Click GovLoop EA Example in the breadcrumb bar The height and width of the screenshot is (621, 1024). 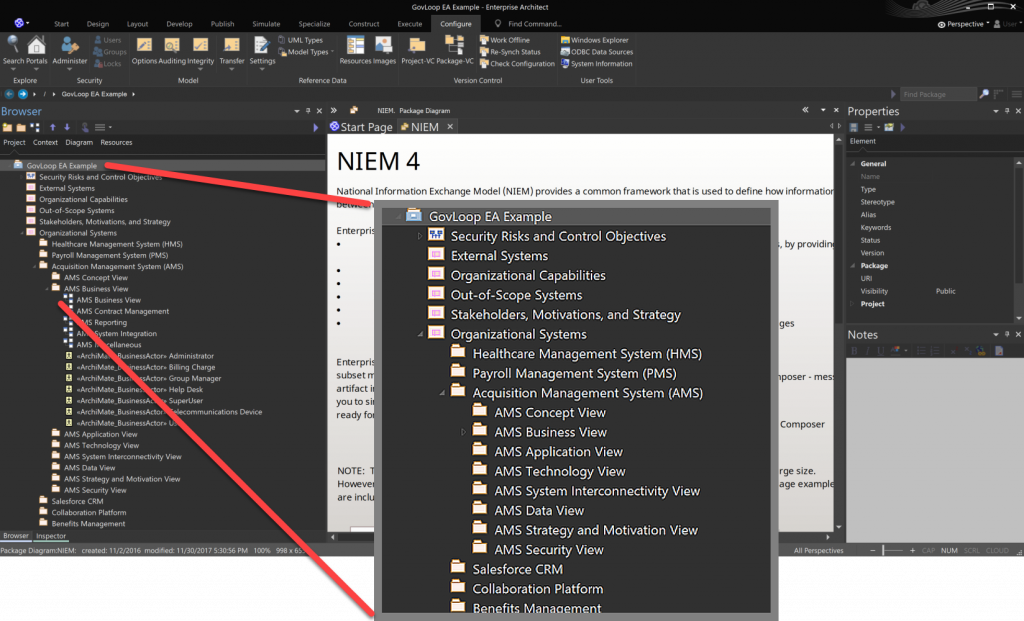coord(94,94)
